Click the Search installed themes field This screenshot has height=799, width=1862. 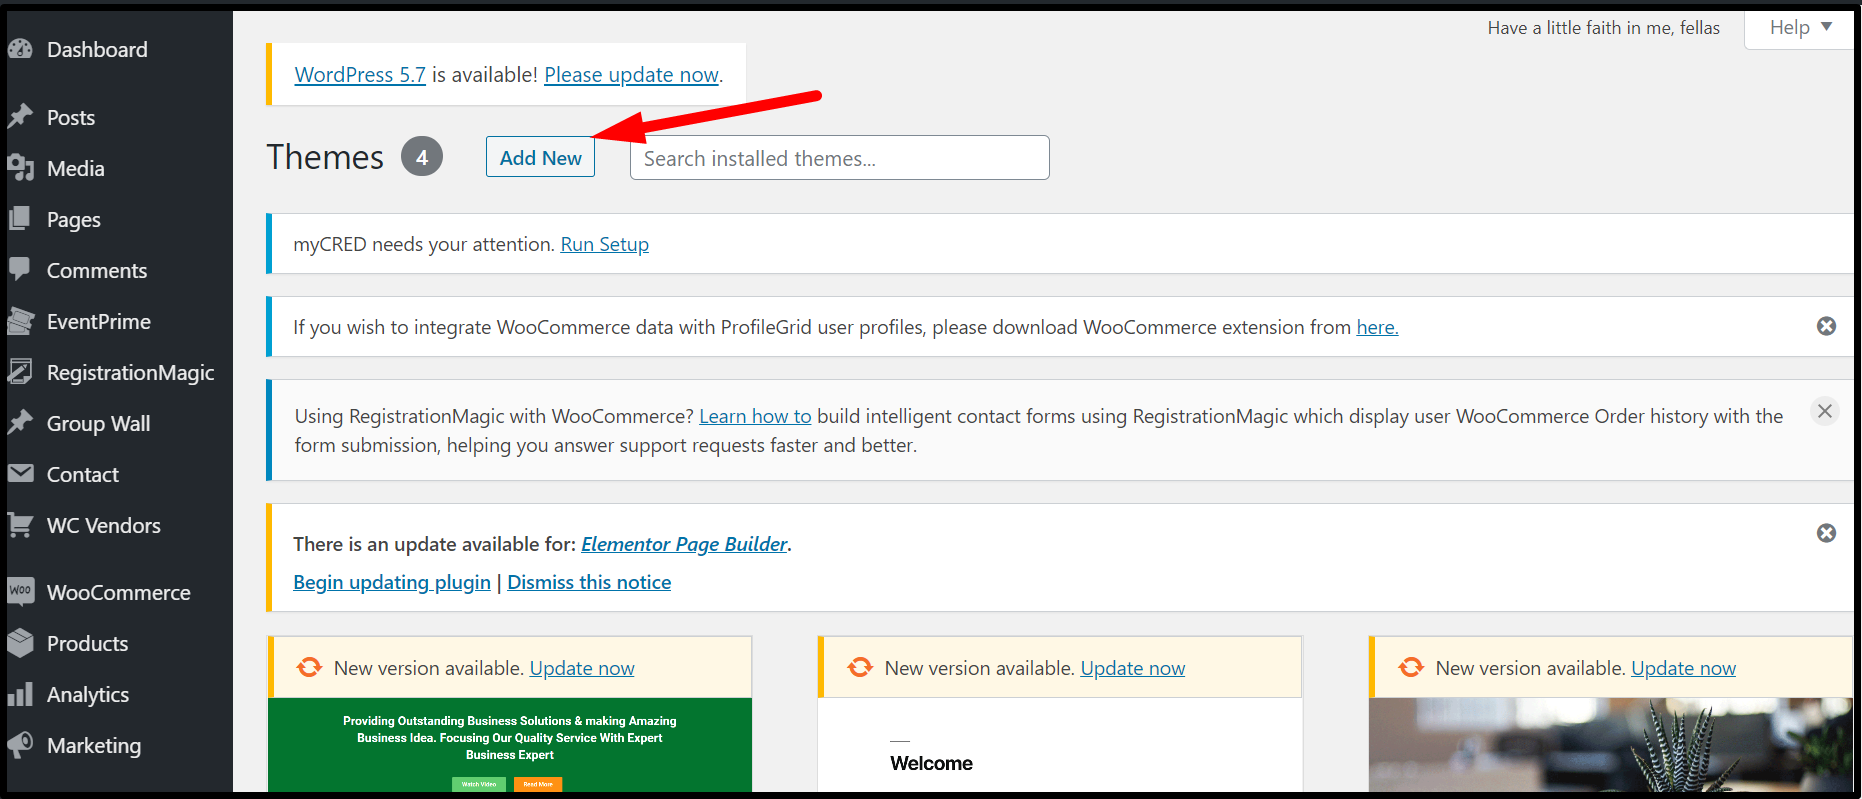click(839, 158)
